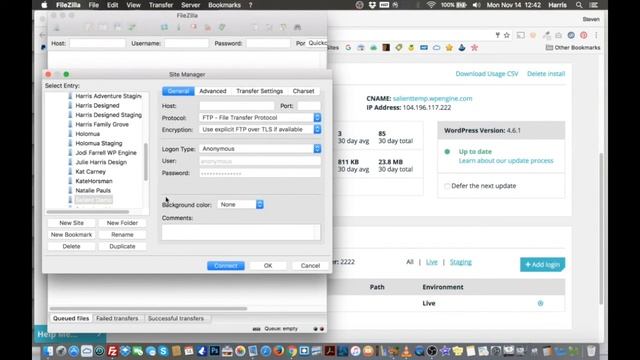Viewport: 640px width, 360px height.
Task: Switch to the General tab
Action: pyautogui.click(x=178, y=91)
